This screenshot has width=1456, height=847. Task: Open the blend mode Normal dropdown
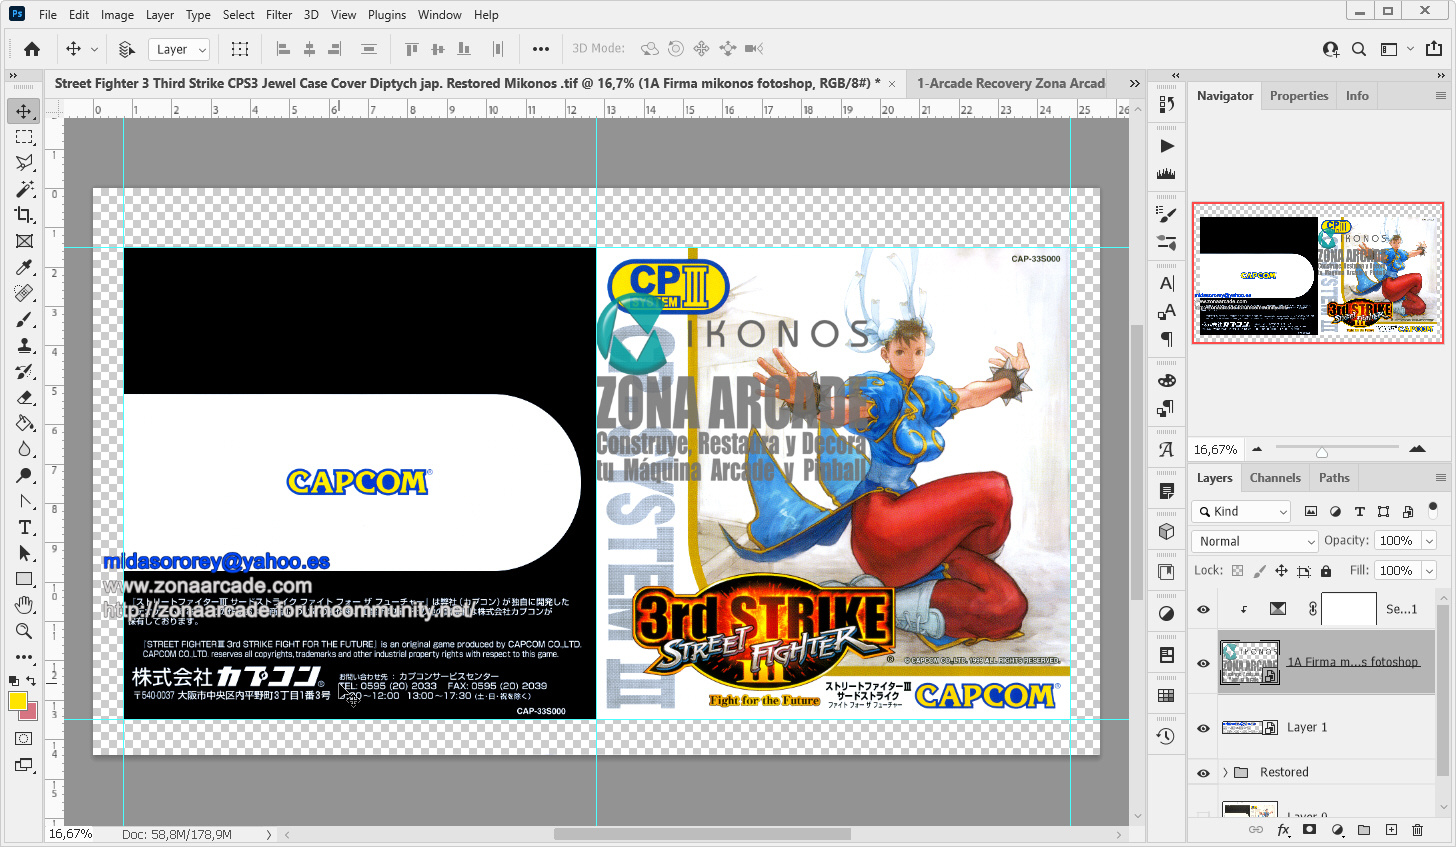[x=1253, y=541]
